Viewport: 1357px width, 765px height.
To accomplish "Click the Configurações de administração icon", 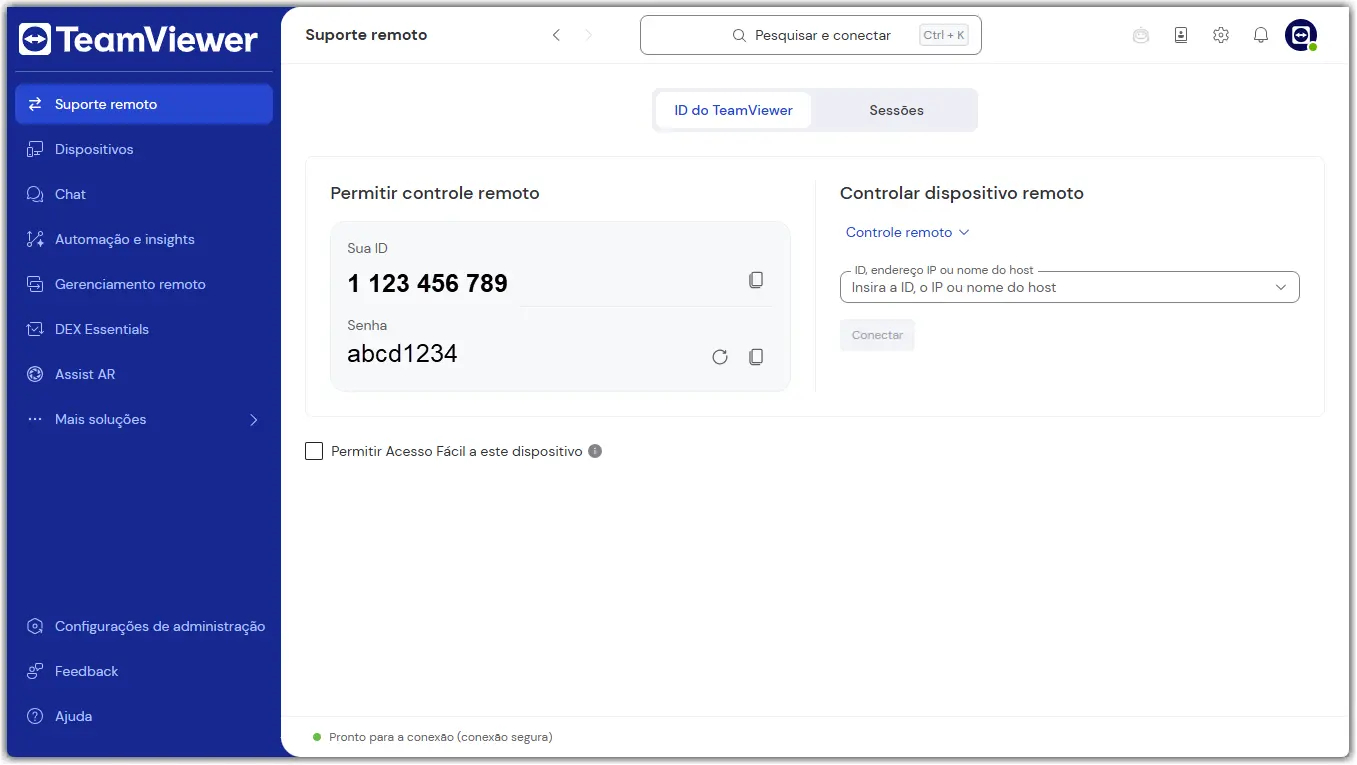I will click(35, 626).
